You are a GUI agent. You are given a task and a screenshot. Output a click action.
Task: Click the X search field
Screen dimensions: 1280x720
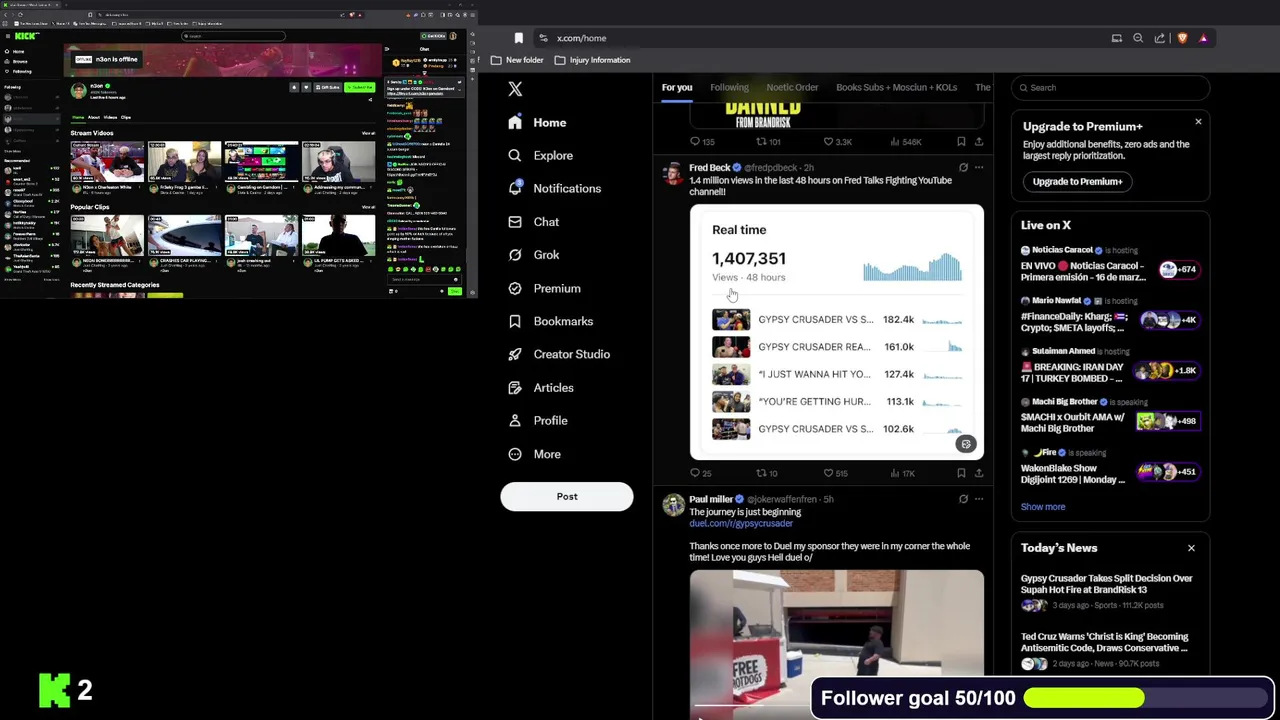1110,88
